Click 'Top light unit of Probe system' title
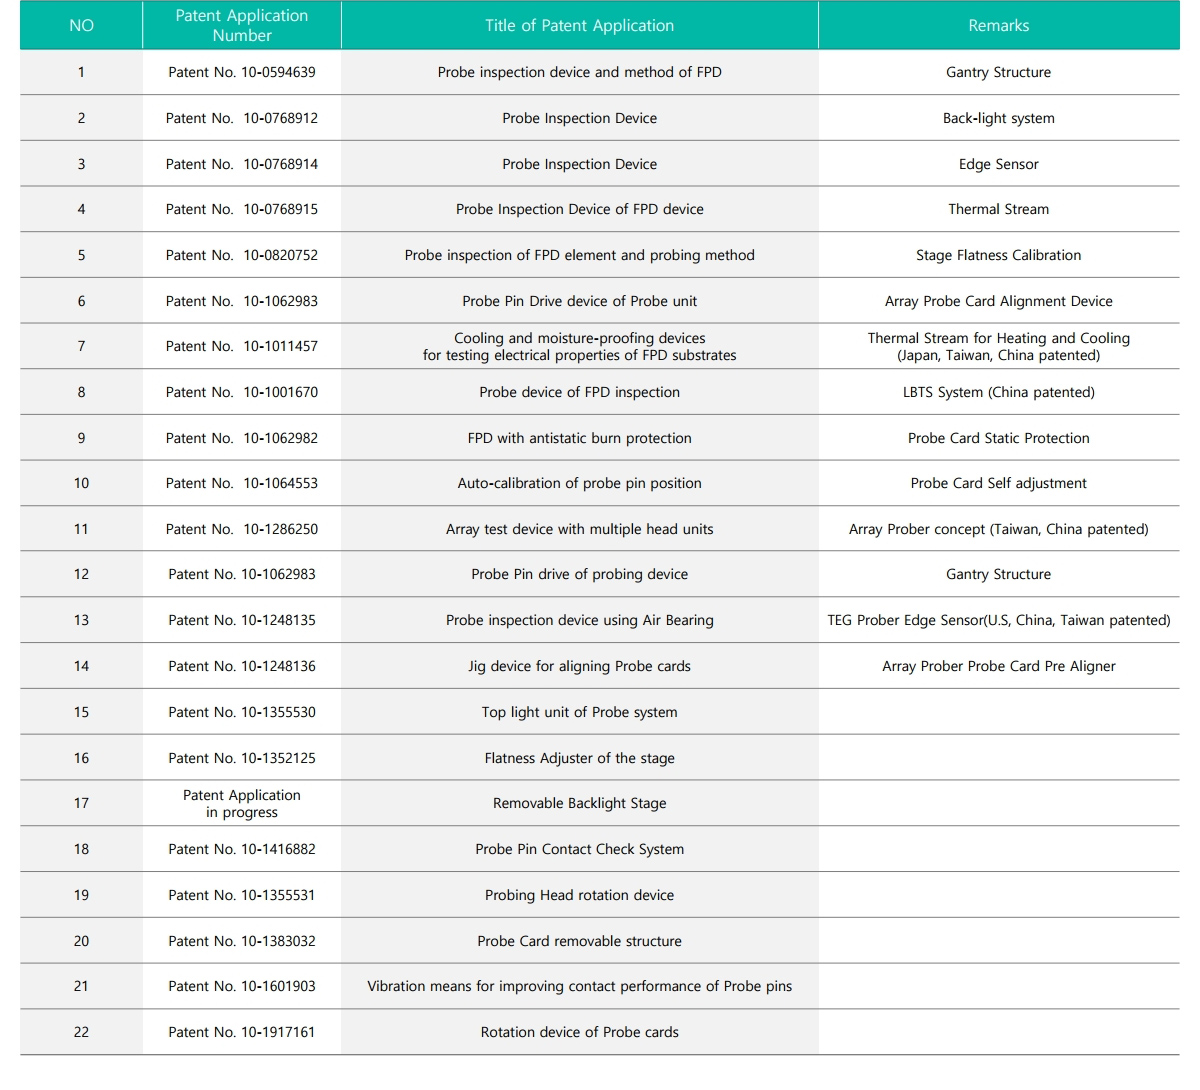The image size is (1200, 1090). coord(579,712)
